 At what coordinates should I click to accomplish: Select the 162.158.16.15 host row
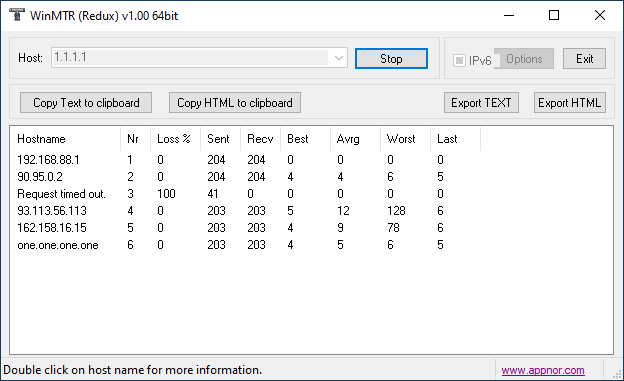pos(246,228)
